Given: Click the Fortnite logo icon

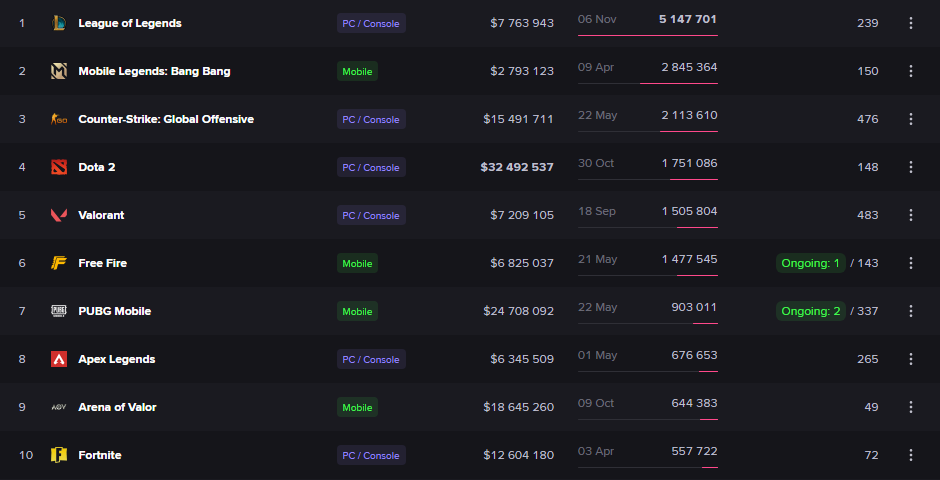Looking at the screenshot, I should pos(59,455).
